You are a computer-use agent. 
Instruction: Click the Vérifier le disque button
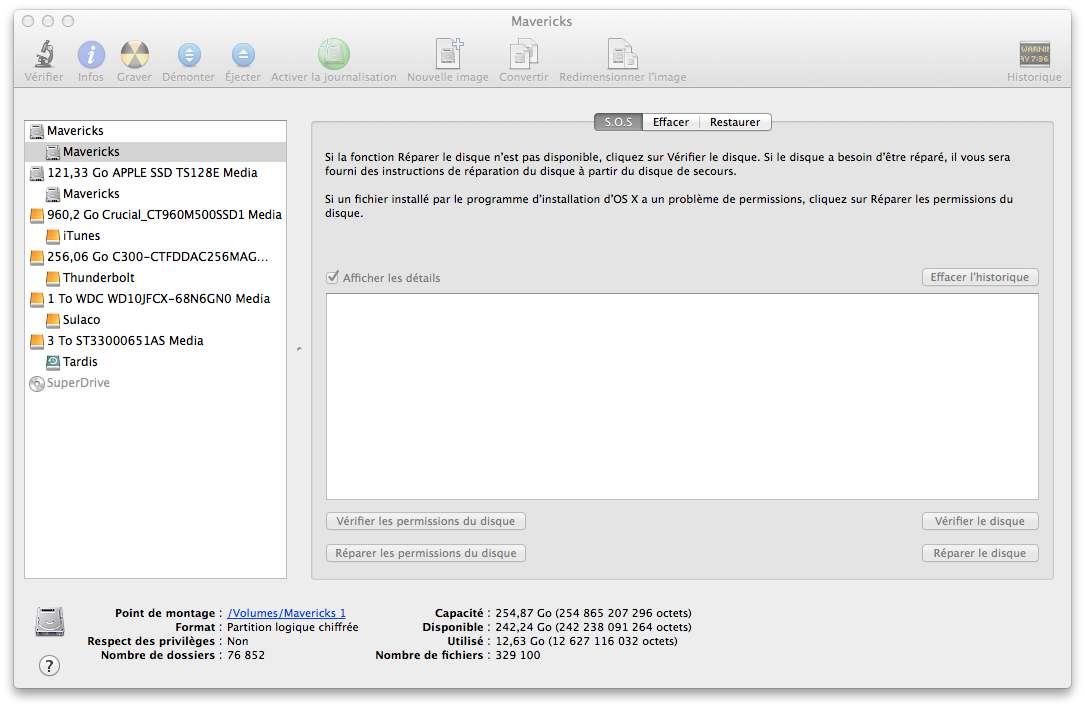[980, 521]
